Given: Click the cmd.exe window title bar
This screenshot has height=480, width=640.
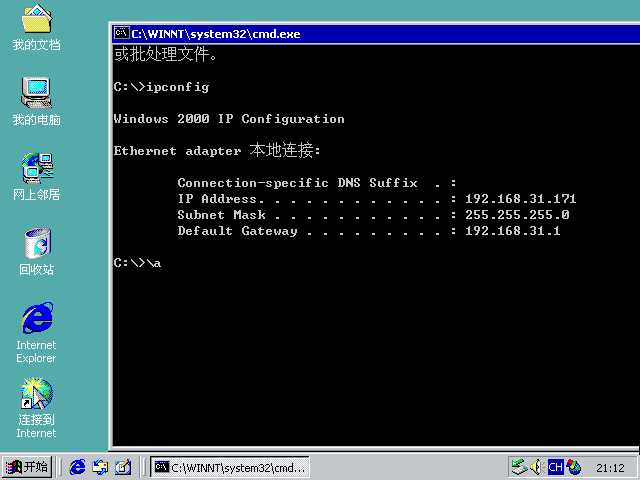Looking at the screenshot, I should click(376, 33).
